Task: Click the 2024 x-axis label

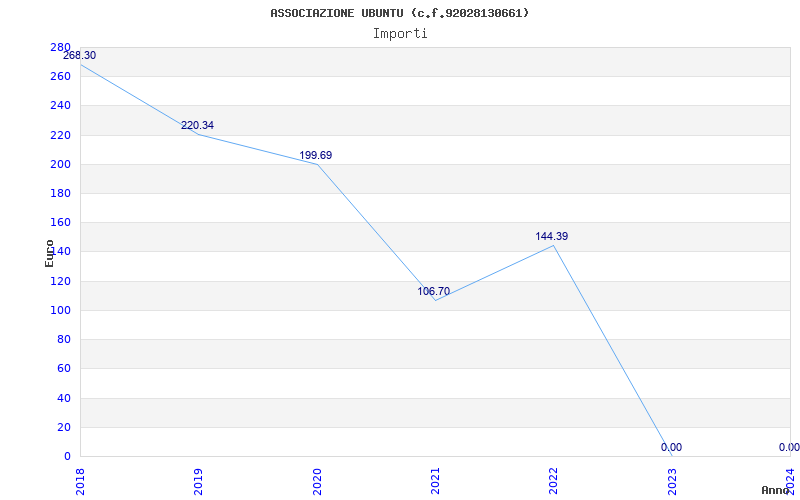Action: (x=790, y=482)
